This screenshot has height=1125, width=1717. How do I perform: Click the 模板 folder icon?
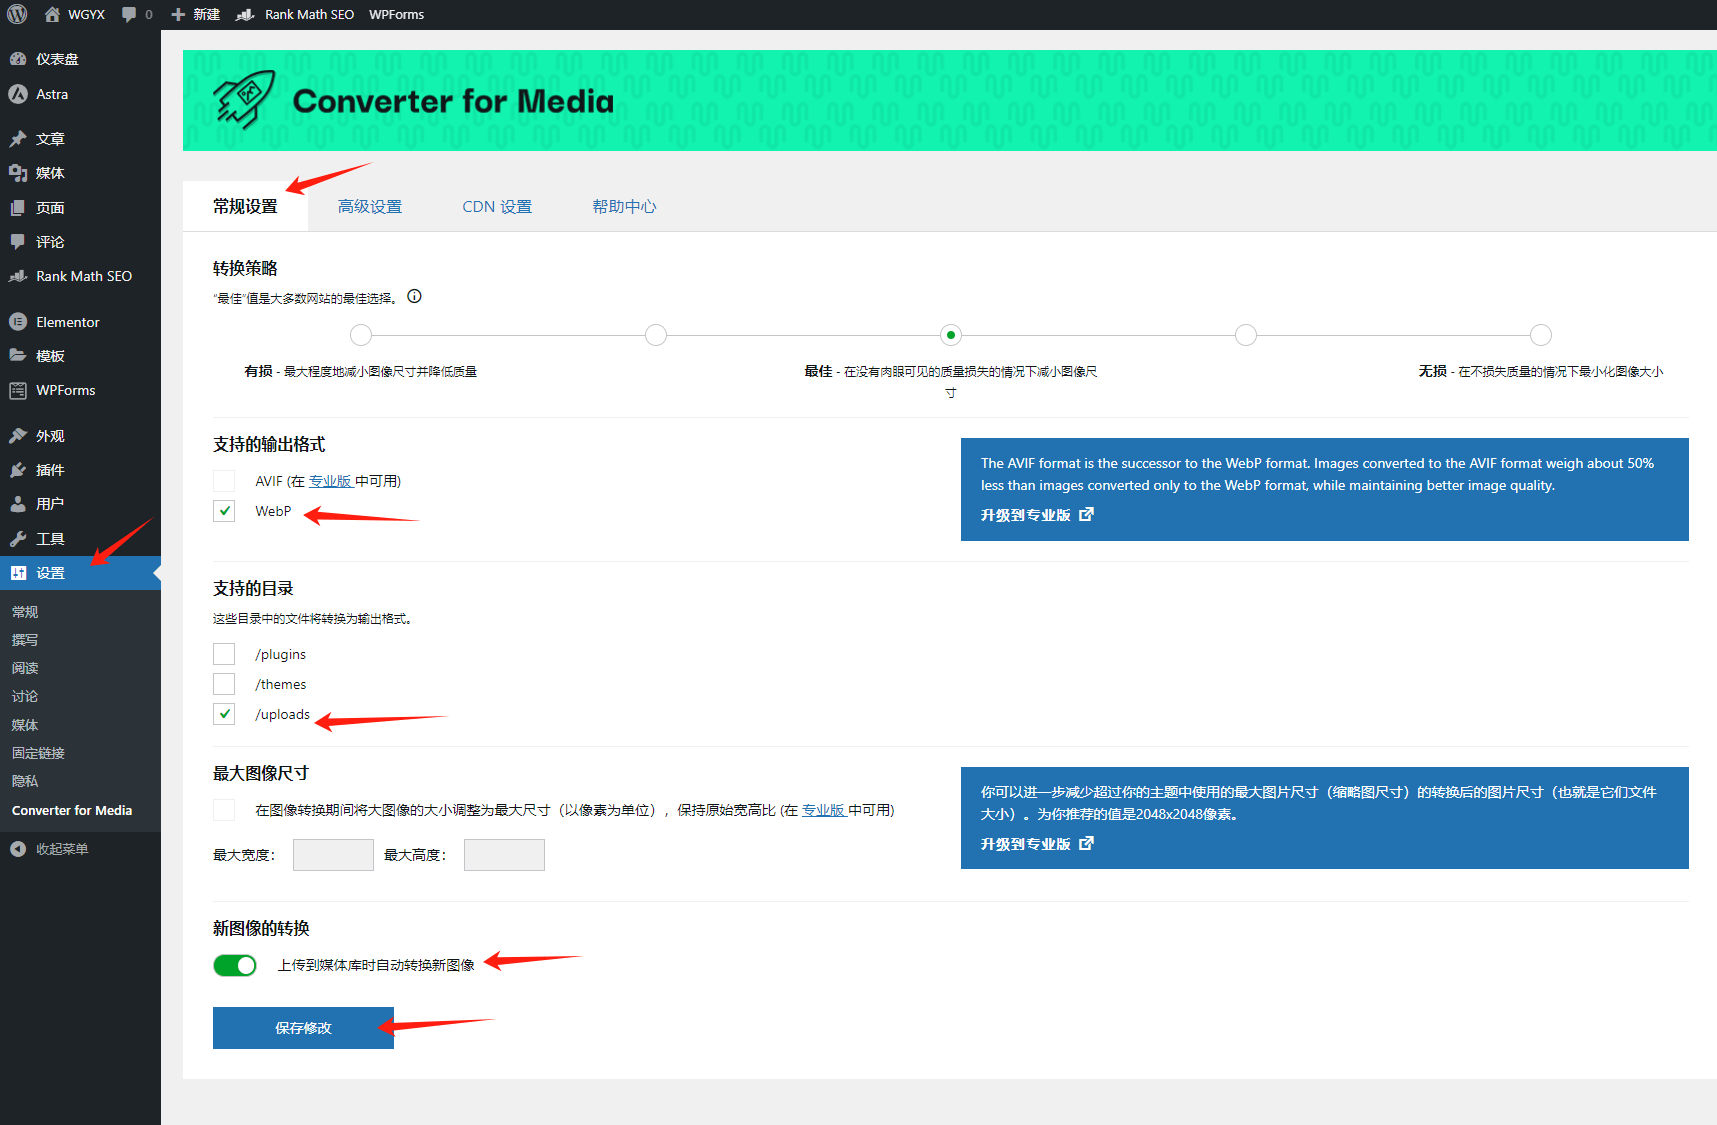click(18, 356)
